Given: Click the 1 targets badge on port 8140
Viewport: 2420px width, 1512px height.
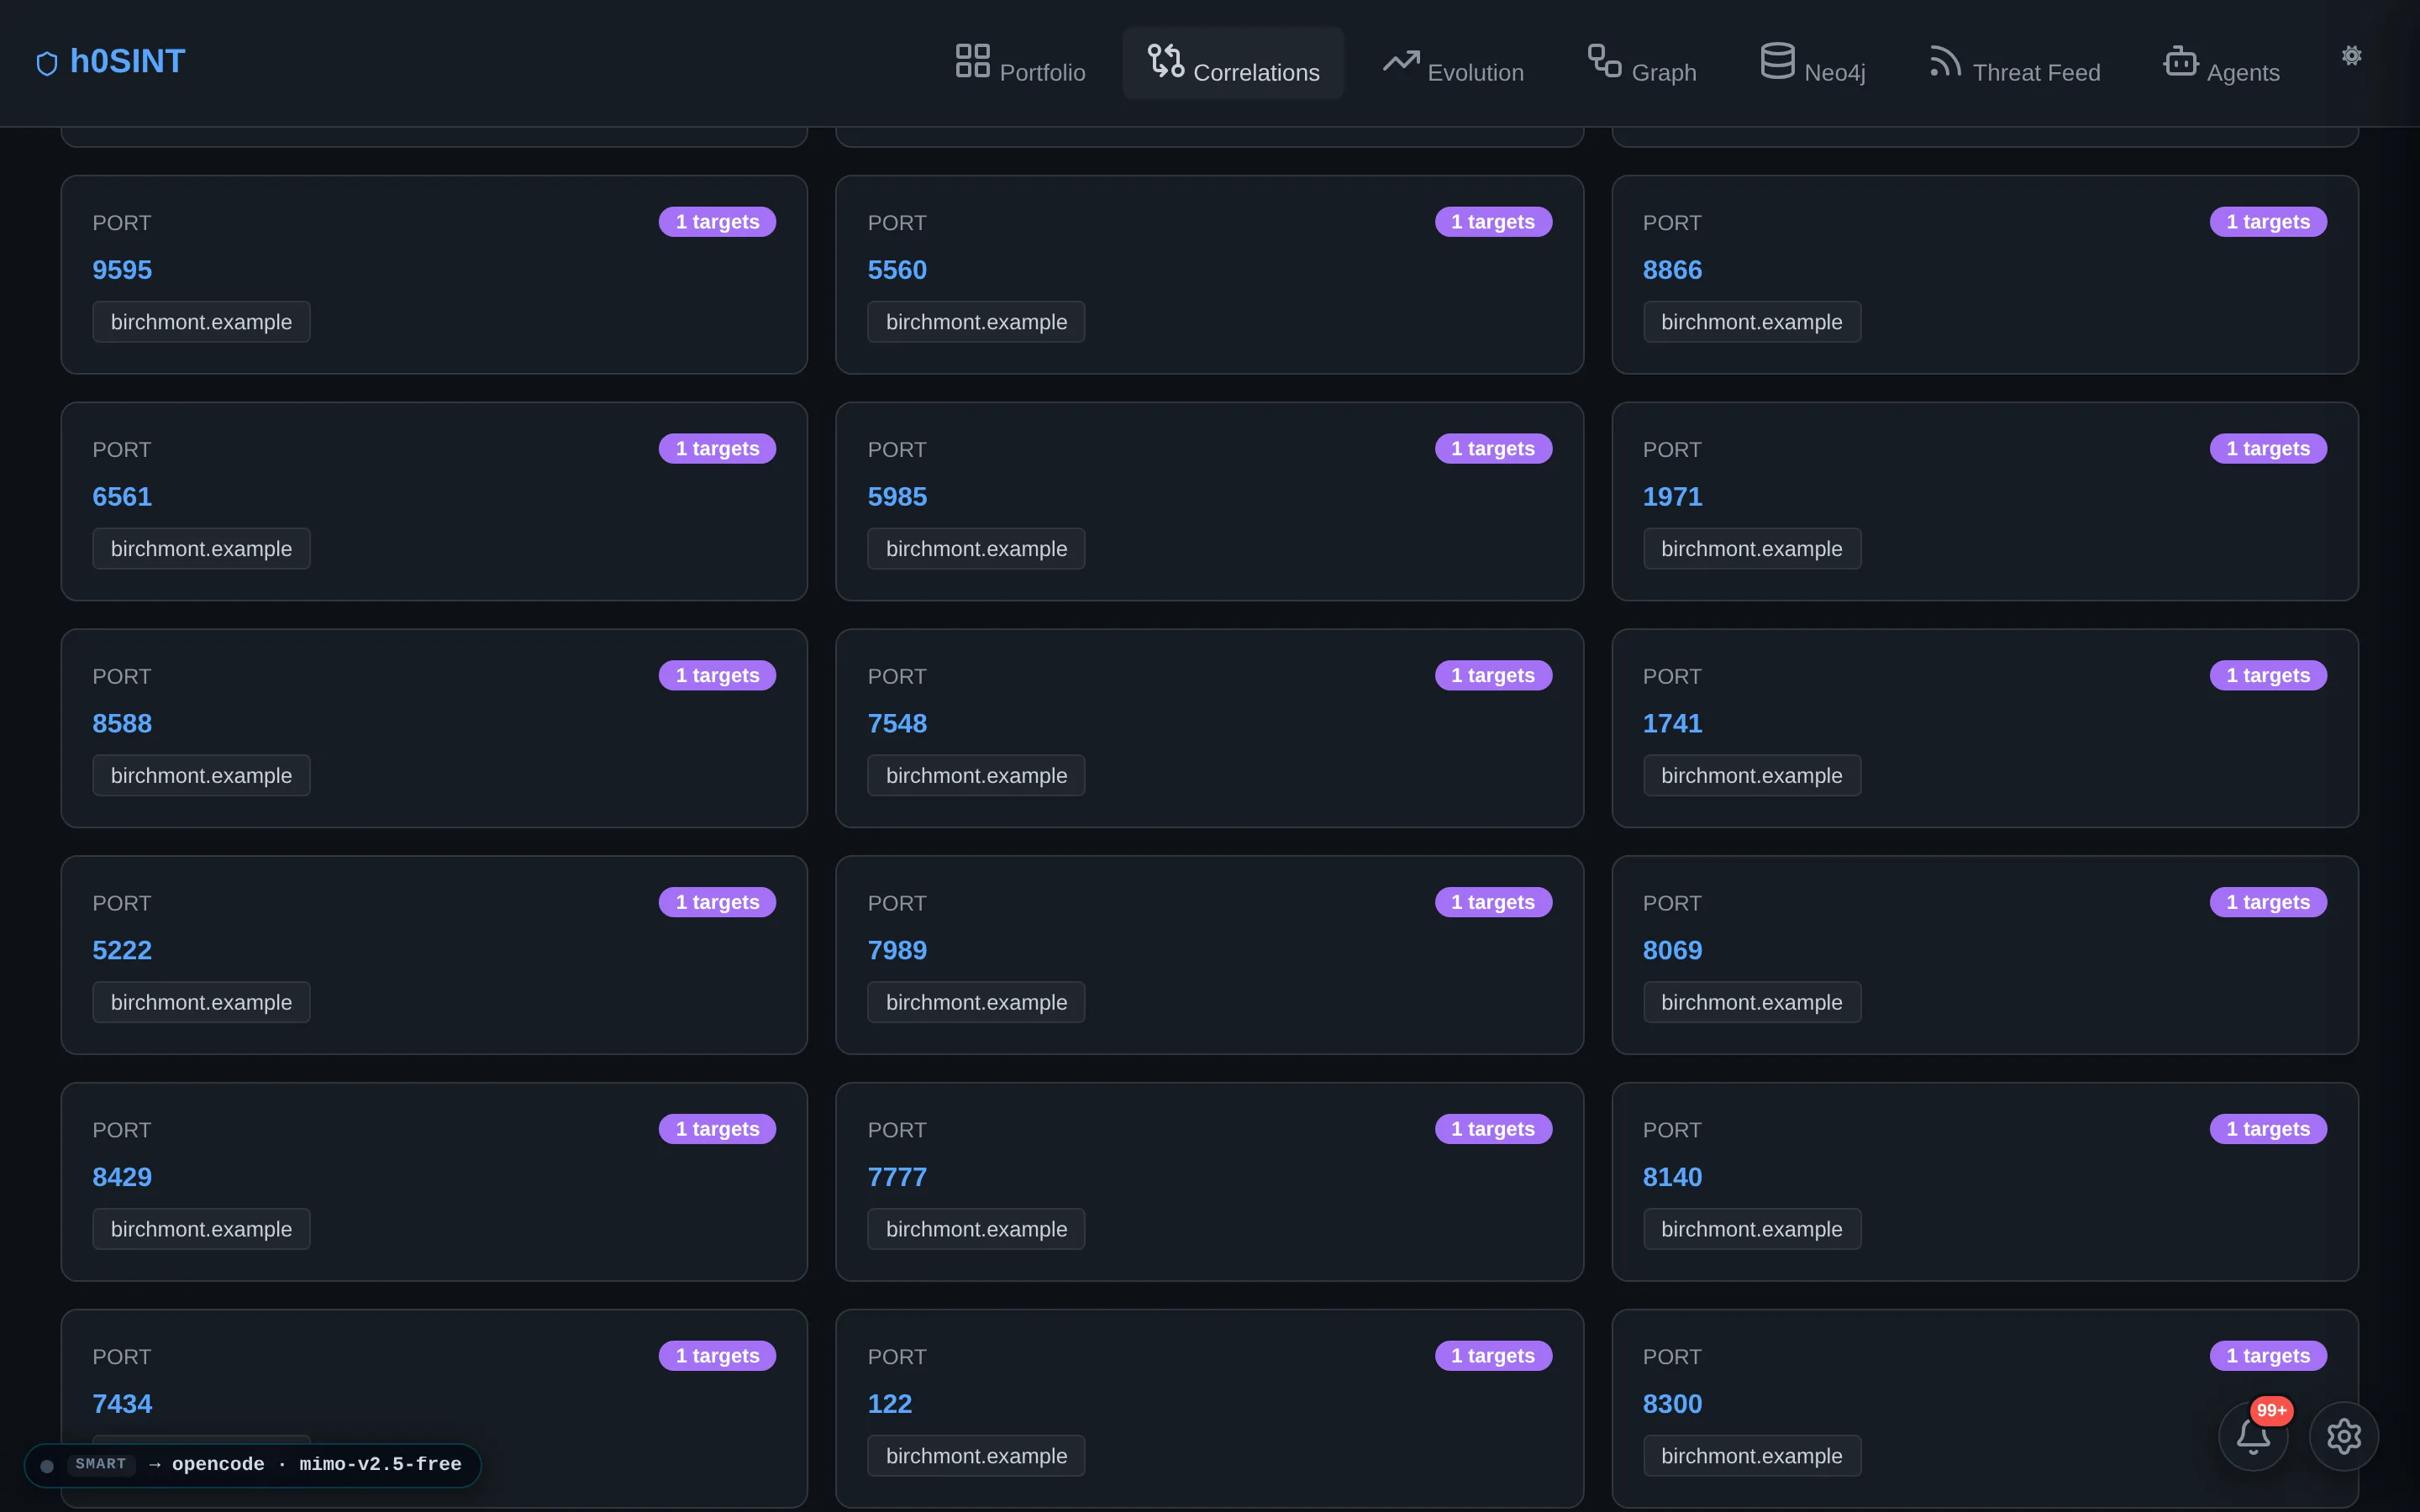Looking at the screenshot, I should (2268, 1130).
